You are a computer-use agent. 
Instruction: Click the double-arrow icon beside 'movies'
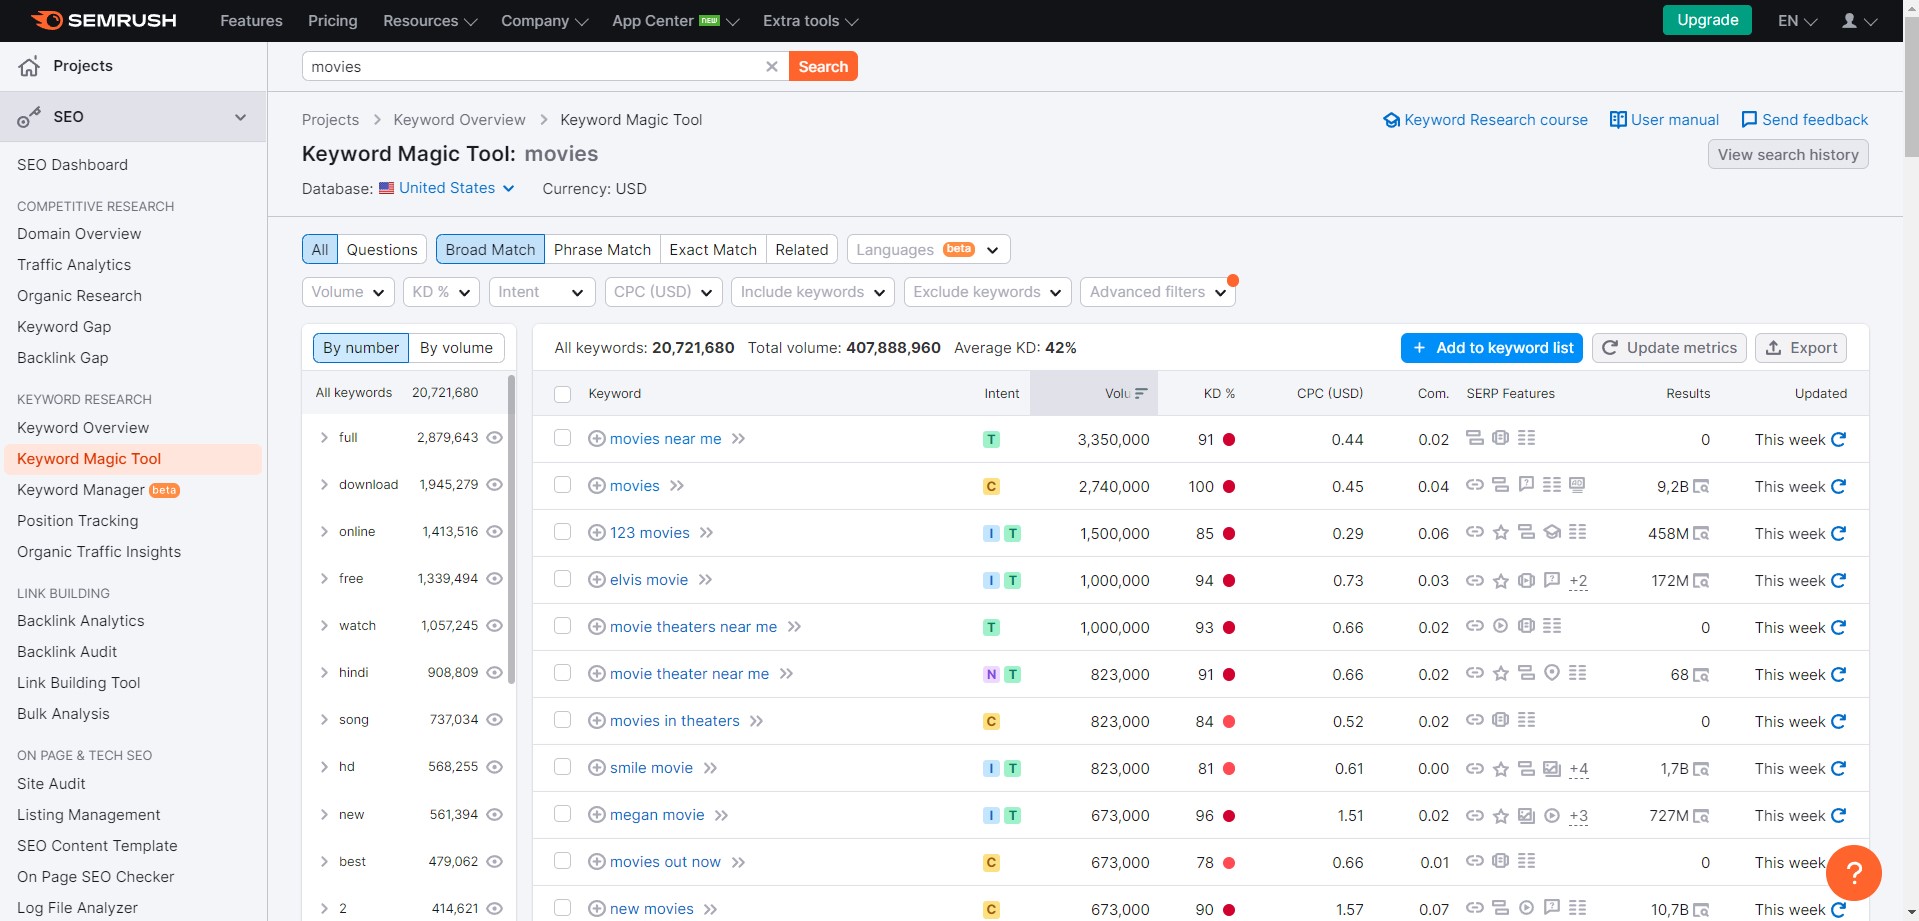[677, 486]
